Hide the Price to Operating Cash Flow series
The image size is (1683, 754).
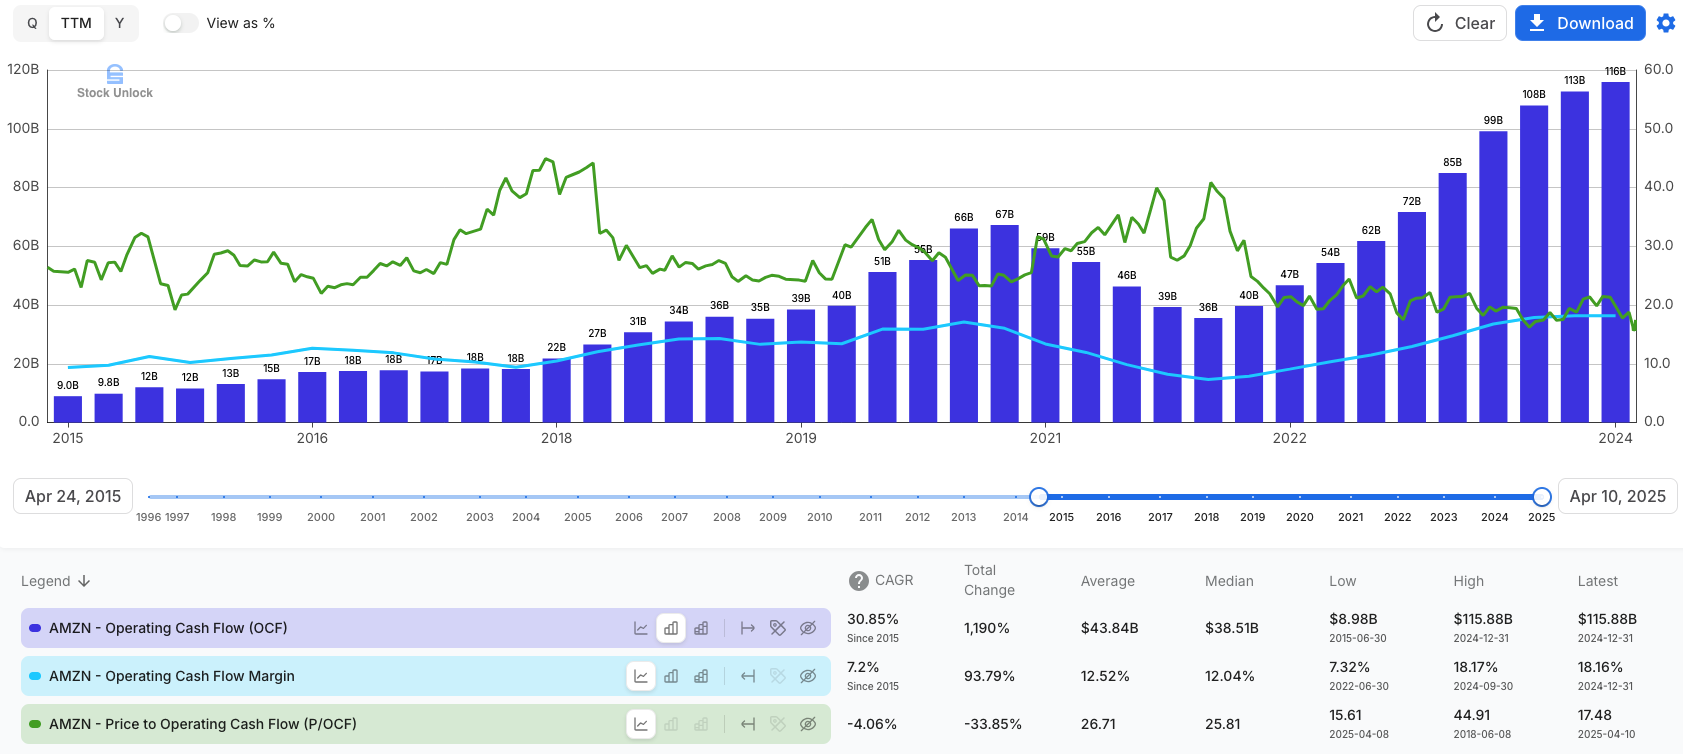(x=808, y=724)
